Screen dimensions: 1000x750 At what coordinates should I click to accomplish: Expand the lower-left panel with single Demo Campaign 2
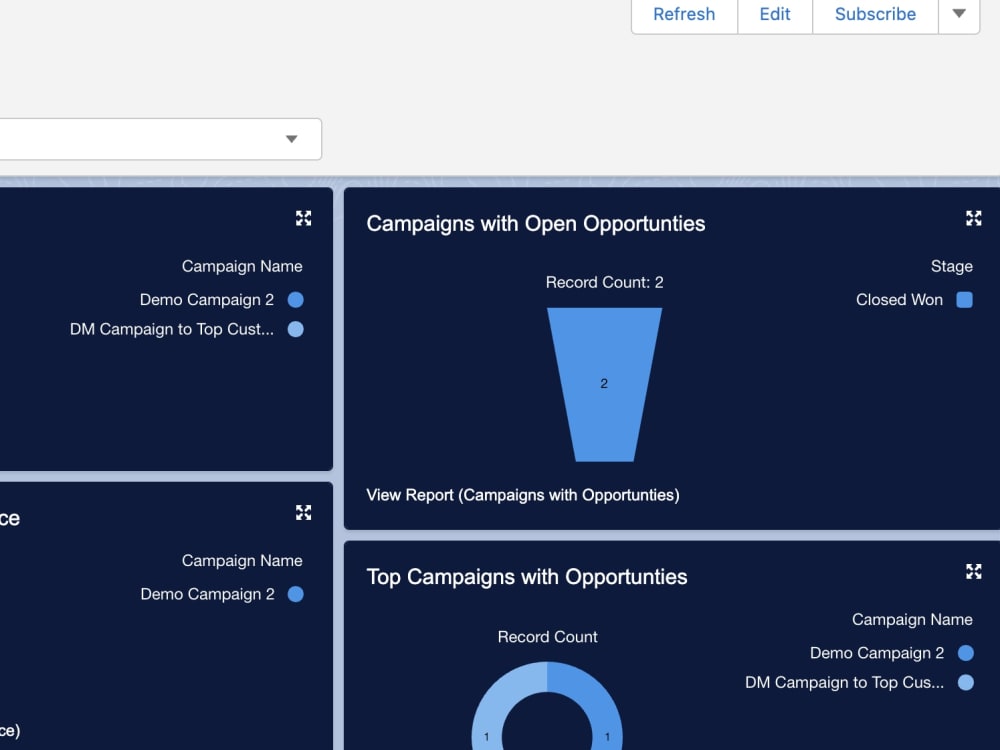click(304, 513)
